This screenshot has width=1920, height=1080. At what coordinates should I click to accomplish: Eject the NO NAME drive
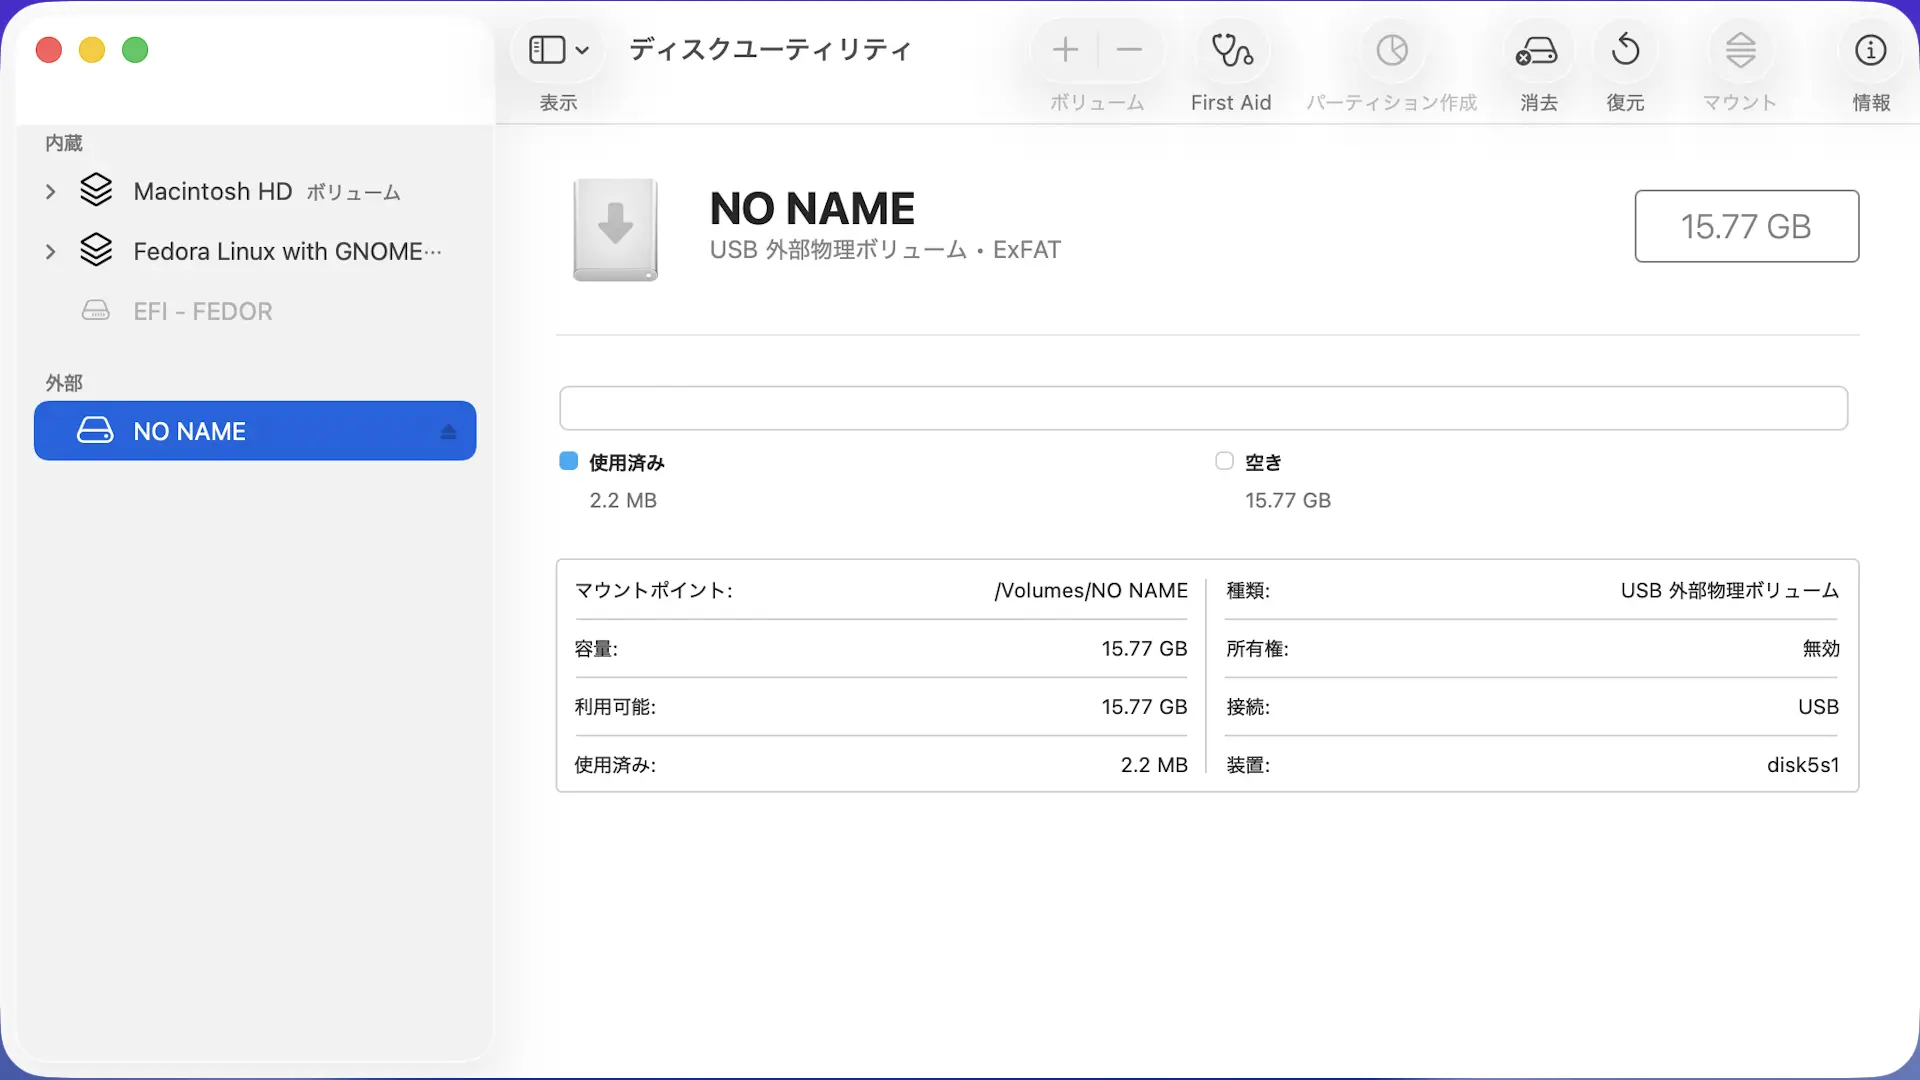[448, 432]
